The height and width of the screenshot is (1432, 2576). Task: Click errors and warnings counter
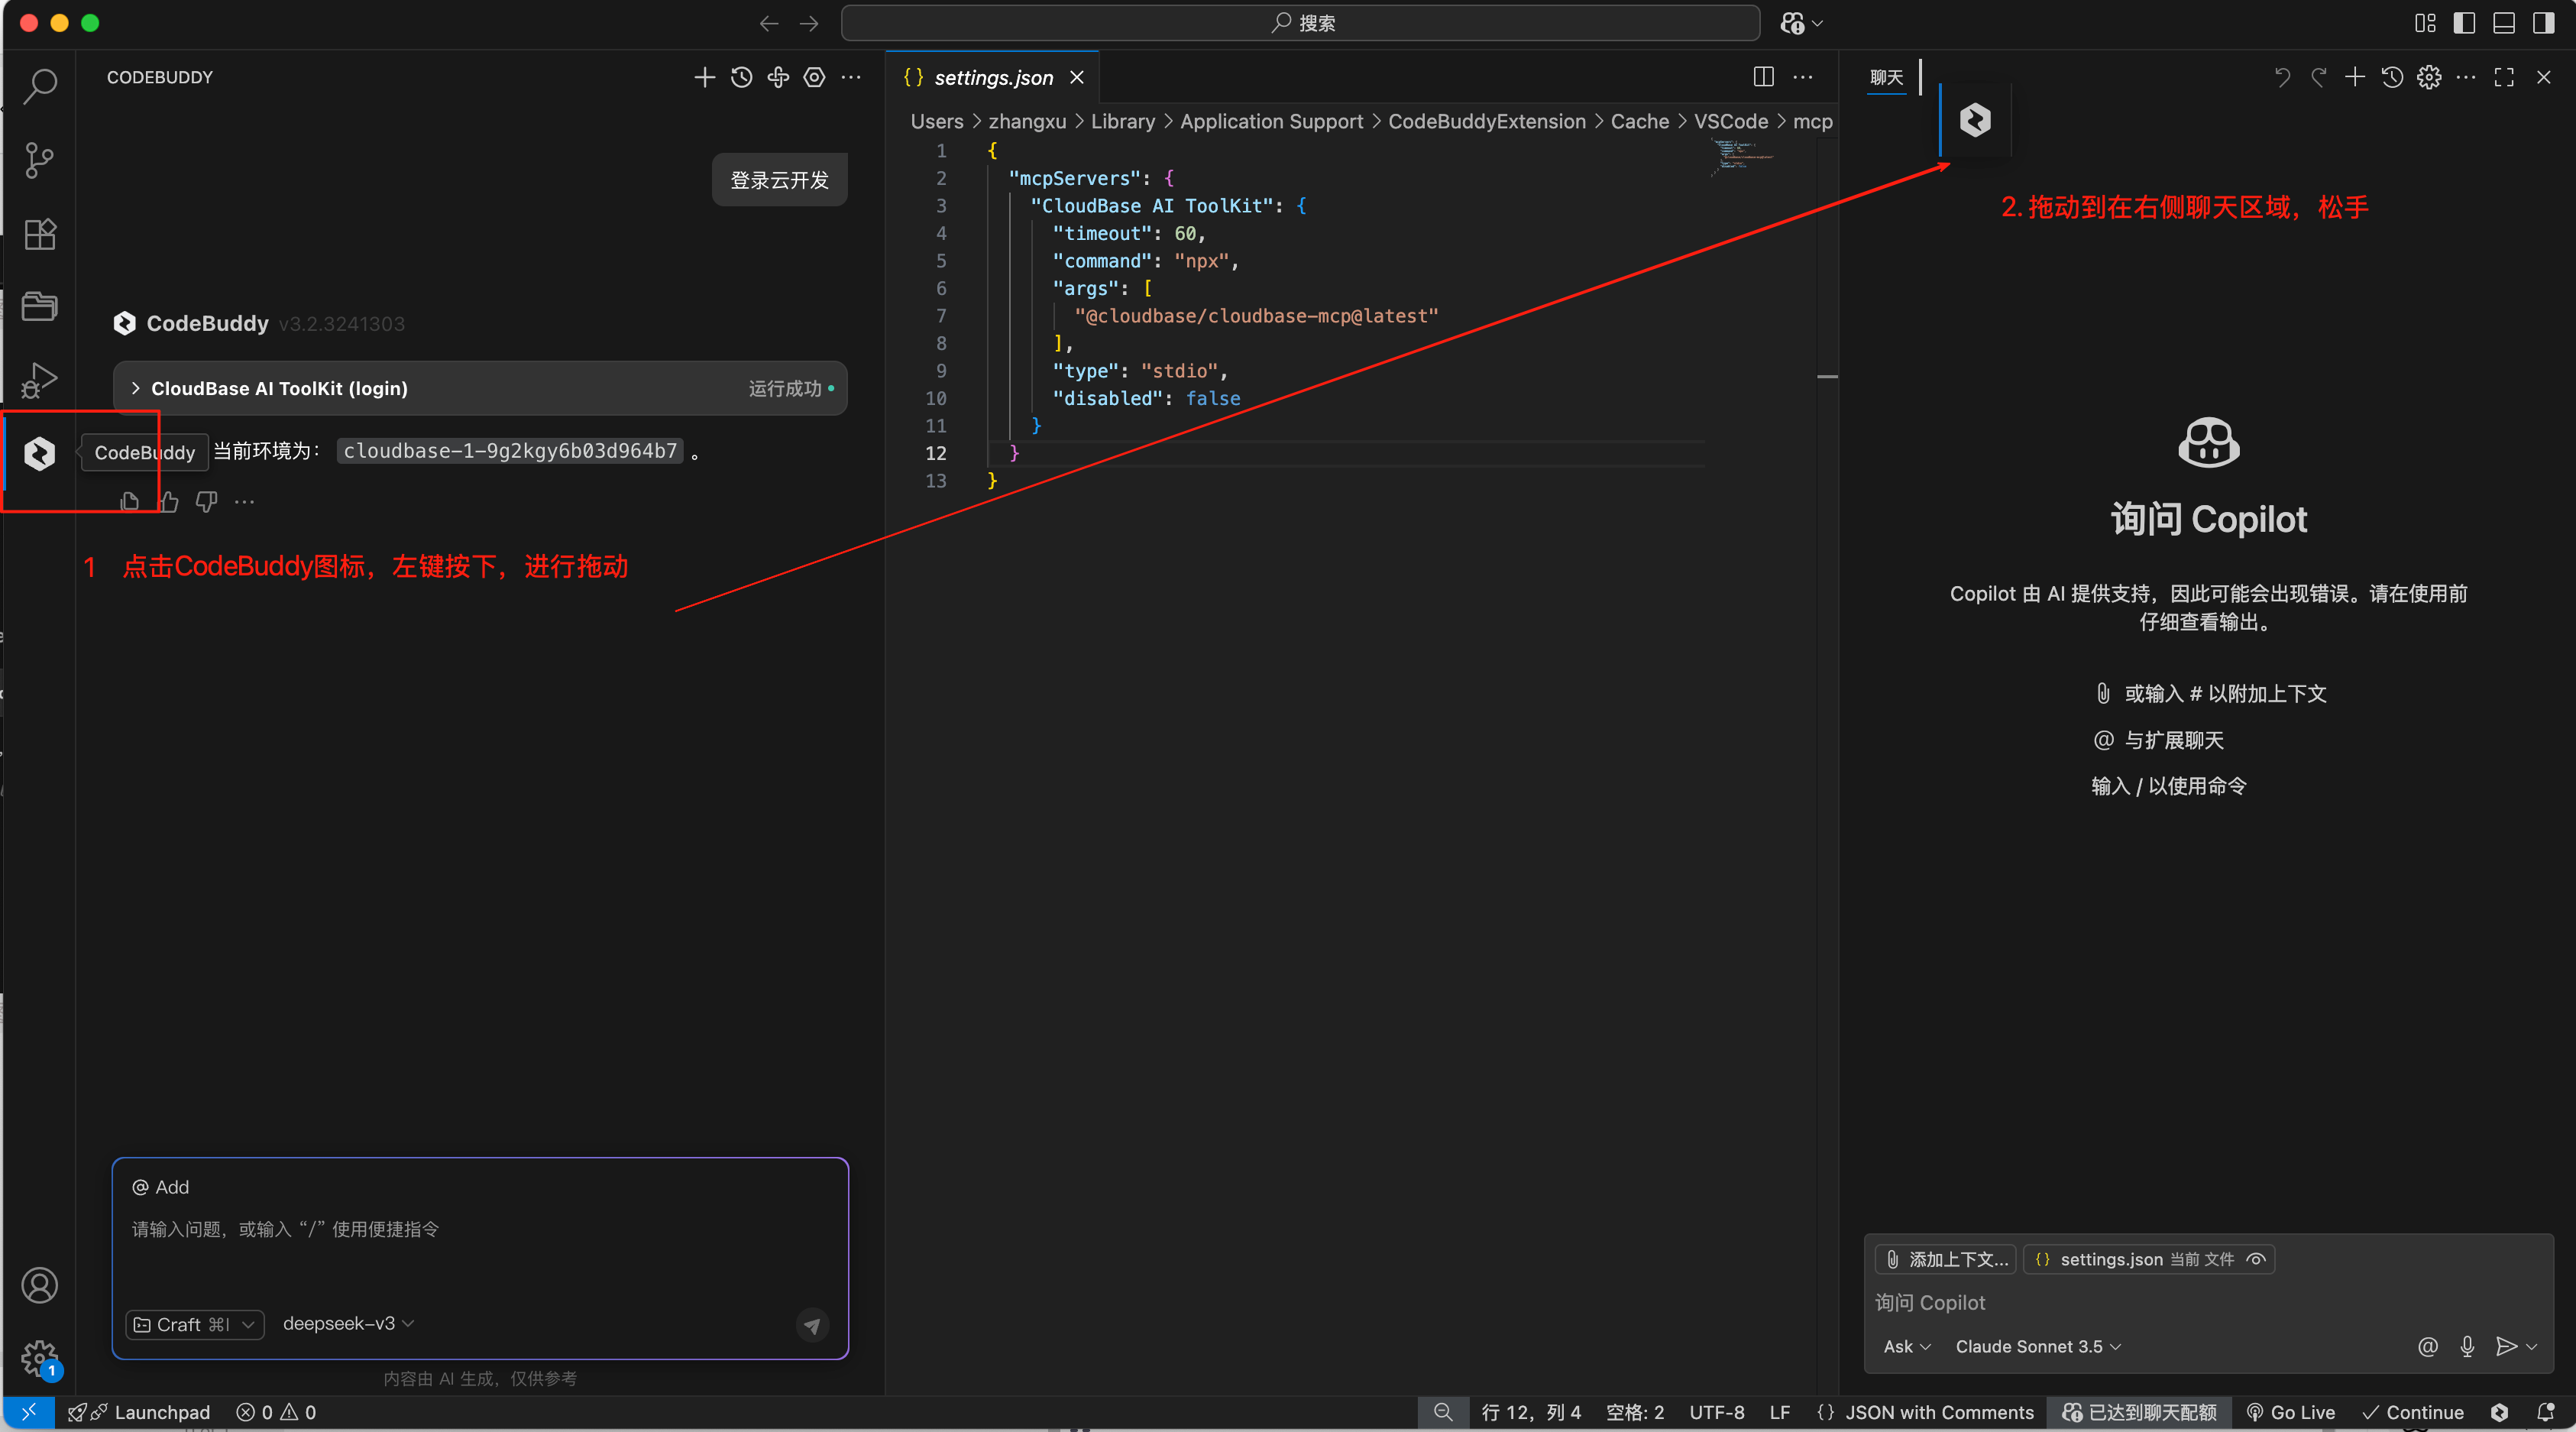[x=276, y=1412]
